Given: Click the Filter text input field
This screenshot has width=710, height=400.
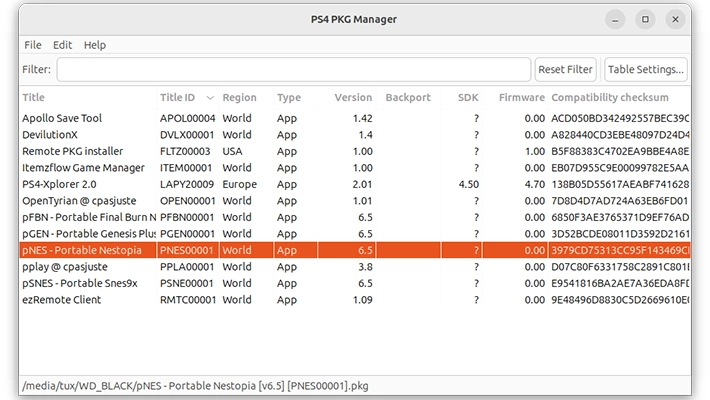Looking at the screenshot, I should click(x=294, y=69).
